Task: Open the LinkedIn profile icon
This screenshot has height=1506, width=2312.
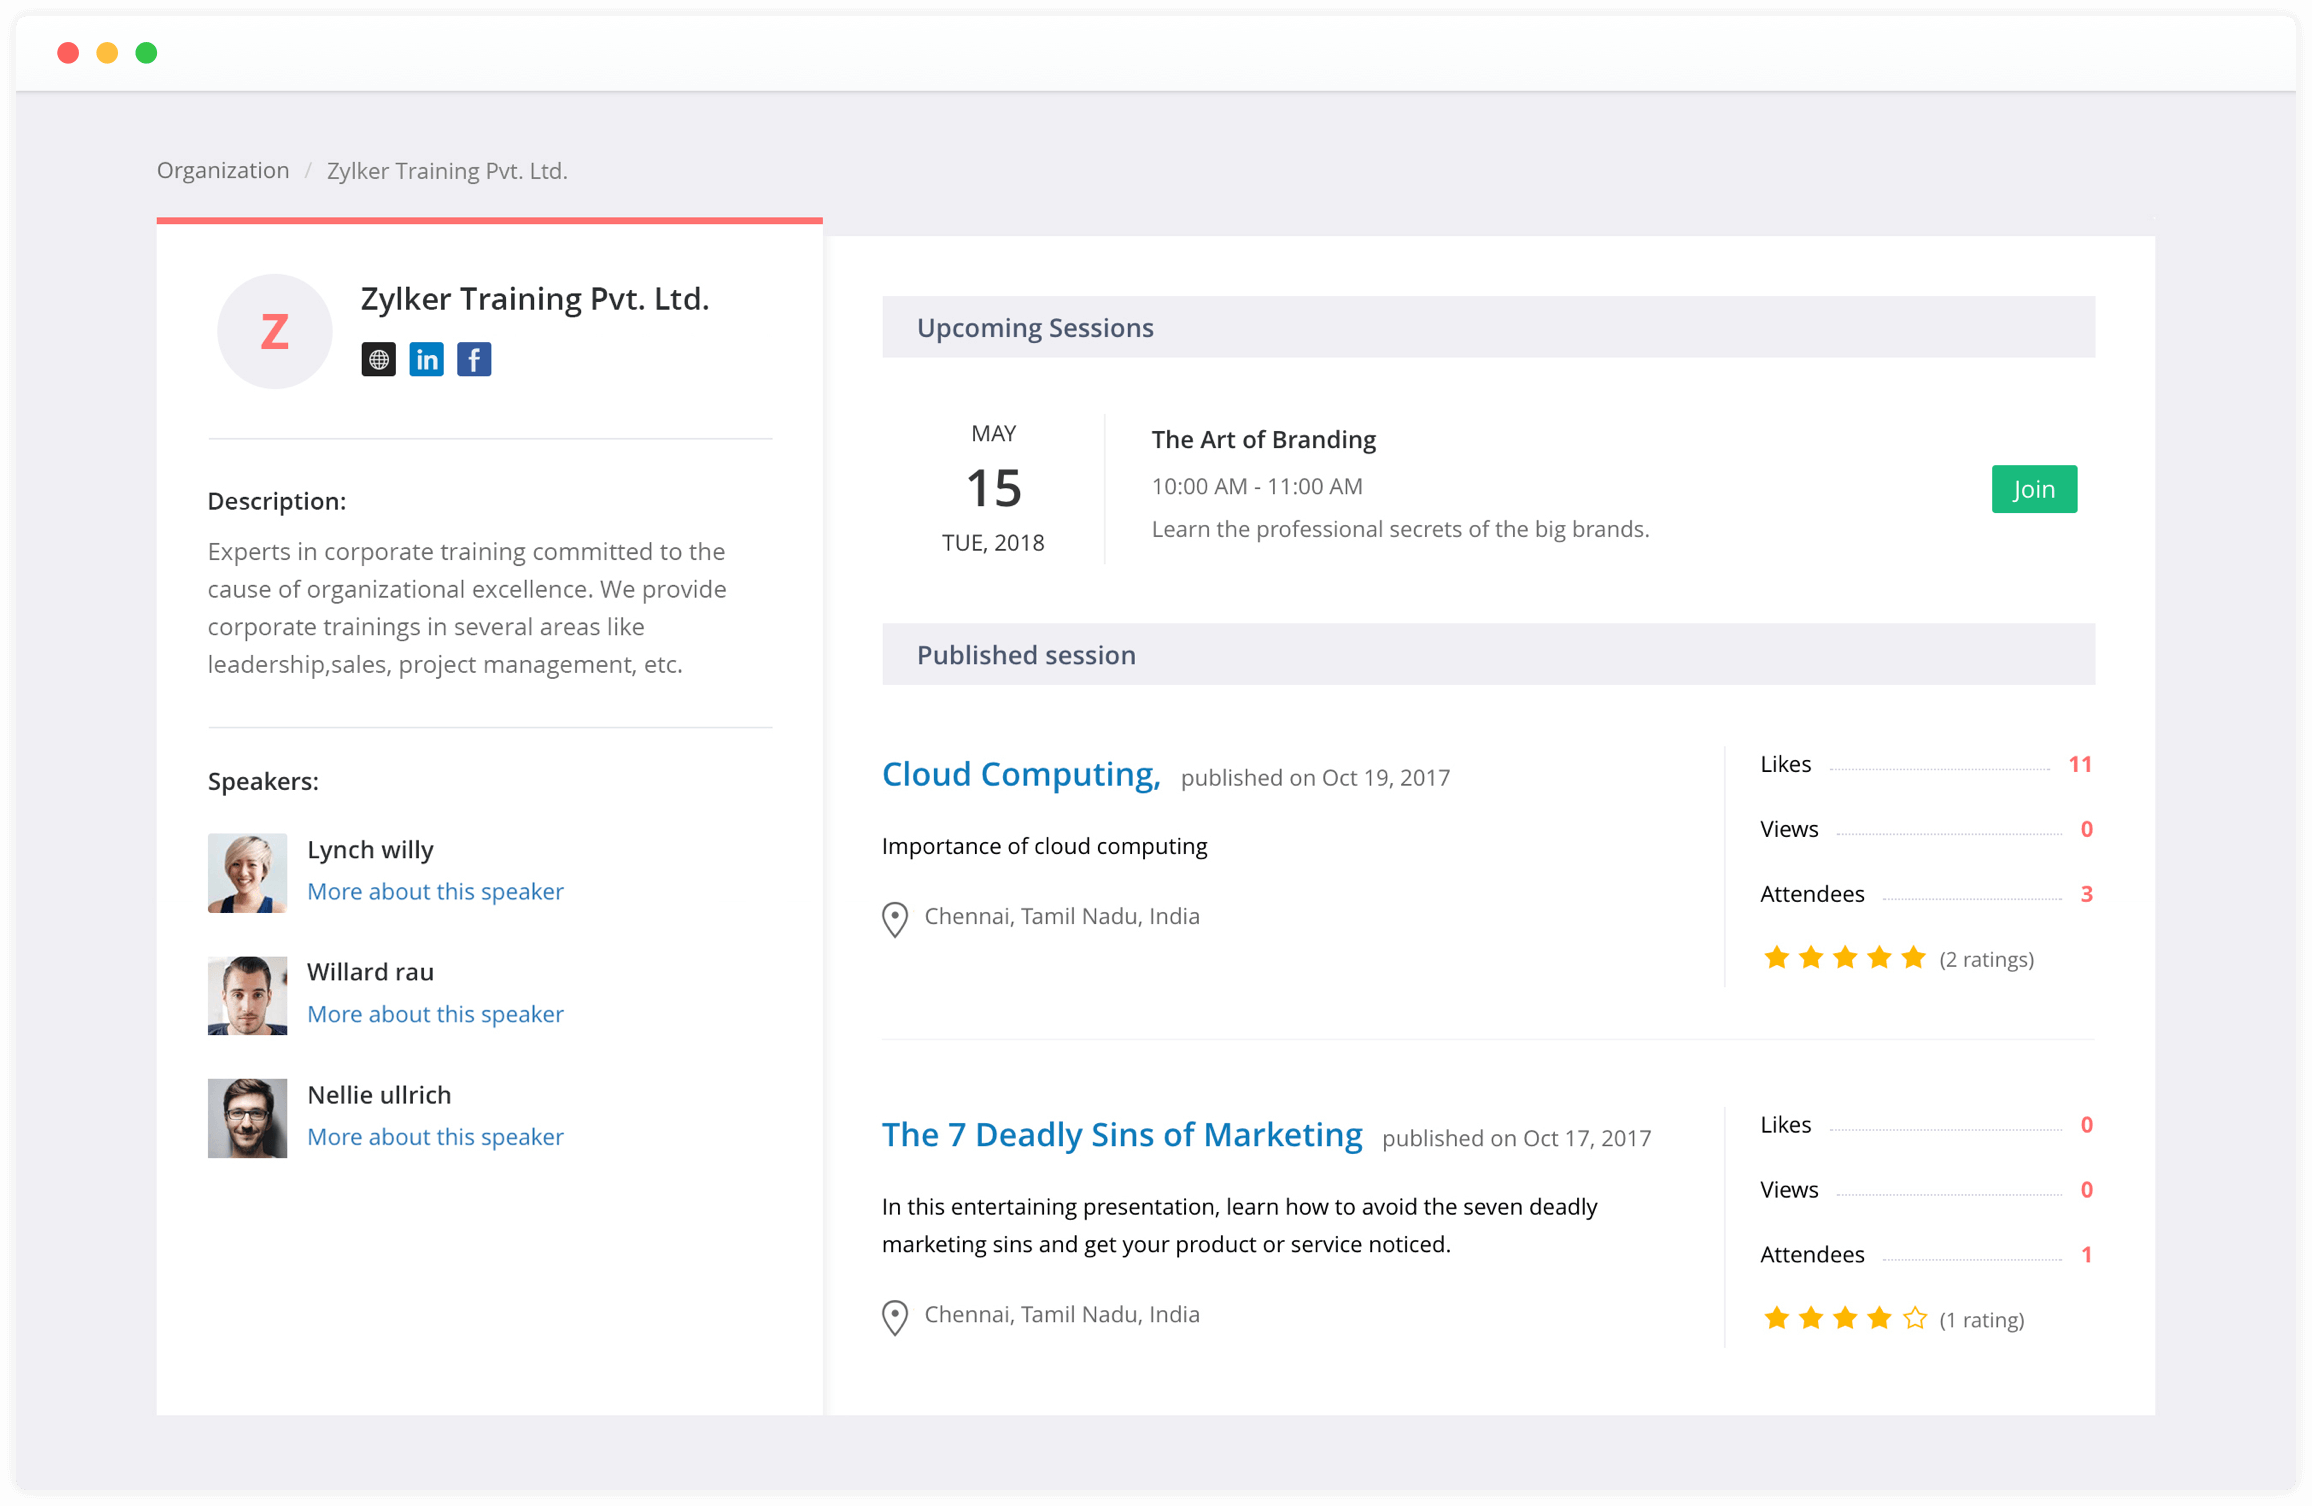Action: click(x=426, y=359)
